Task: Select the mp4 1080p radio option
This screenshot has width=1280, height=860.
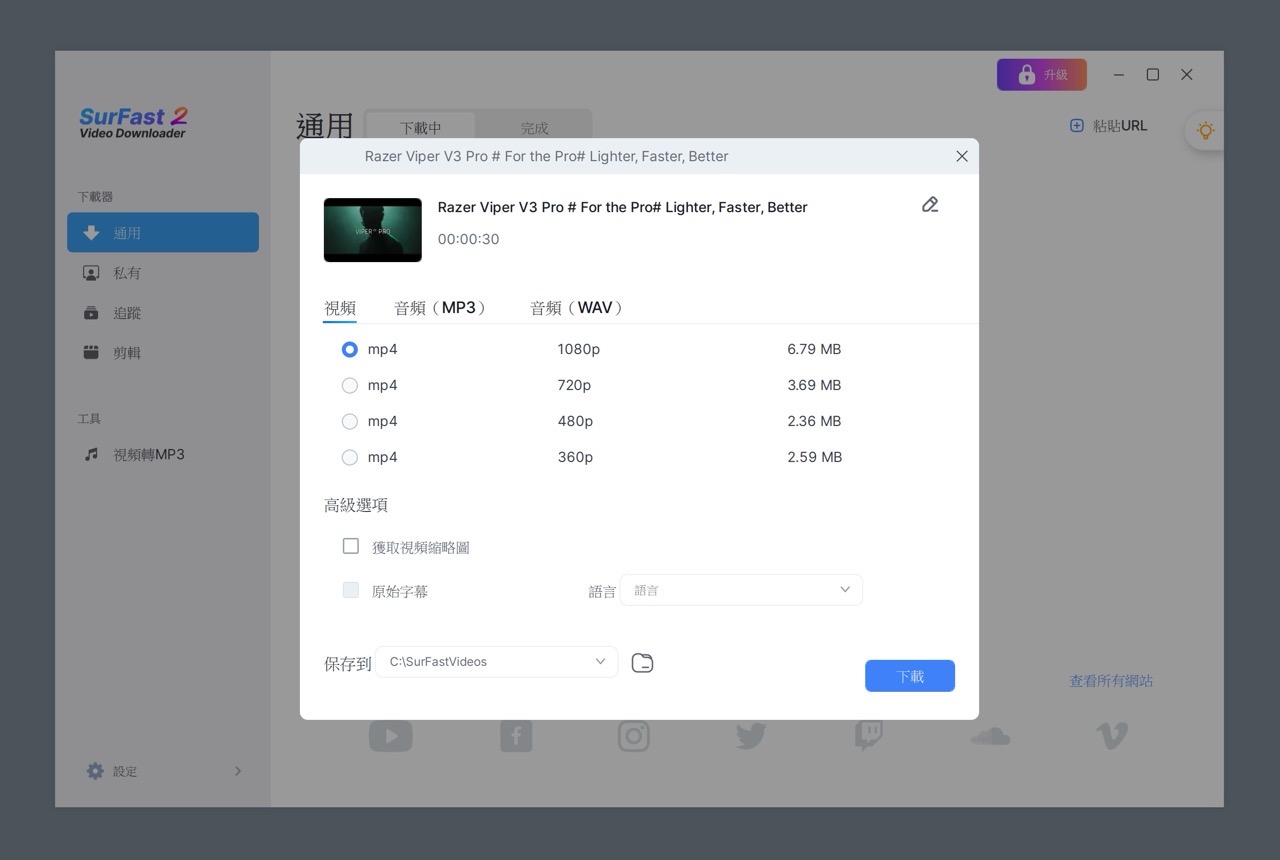Action: pyautogui.click(x=349, y=350)
